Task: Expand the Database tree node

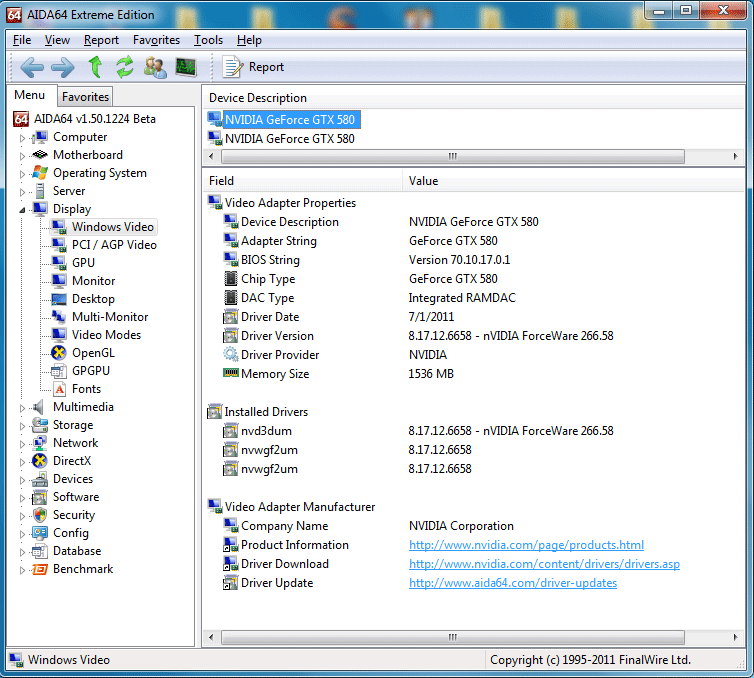Action: click(x=22, y=552)
